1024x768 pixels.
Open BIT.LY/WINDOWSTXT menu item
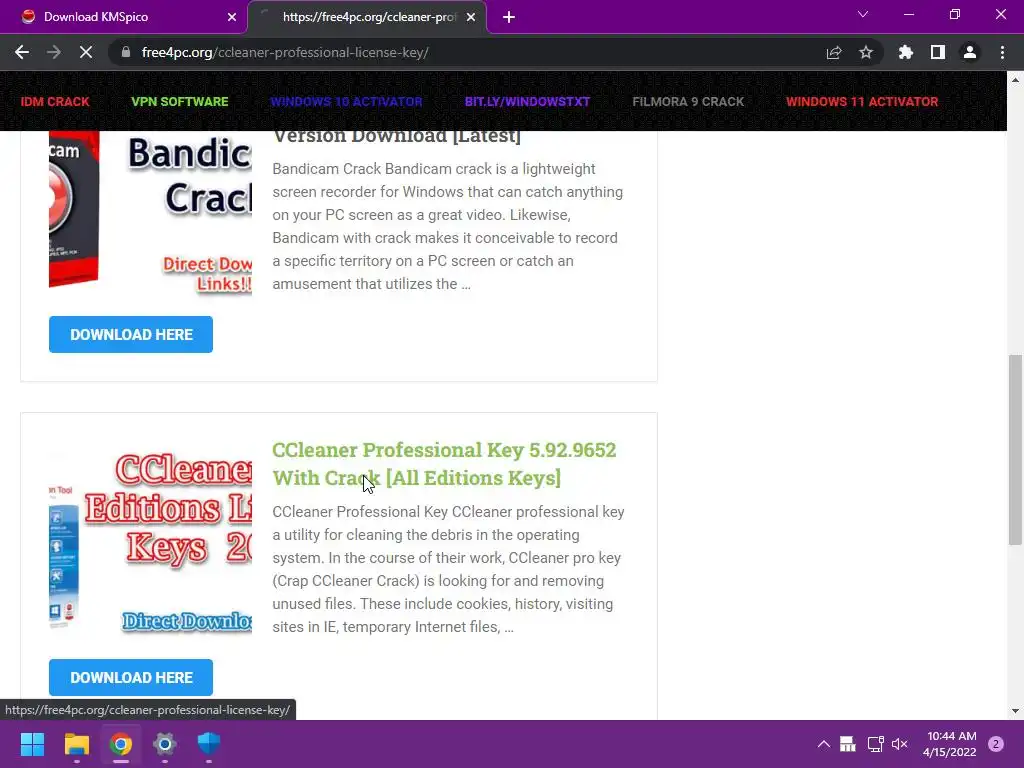coord(527,102)
